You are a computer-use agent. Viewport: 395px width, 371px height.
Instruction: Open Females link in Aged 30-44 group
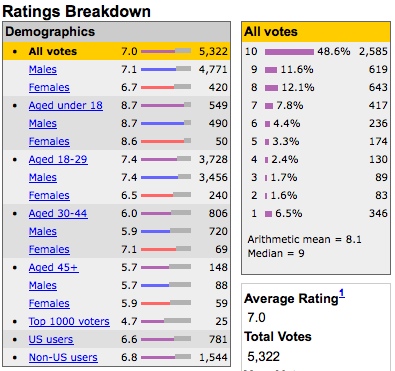[x=49, y=249]
